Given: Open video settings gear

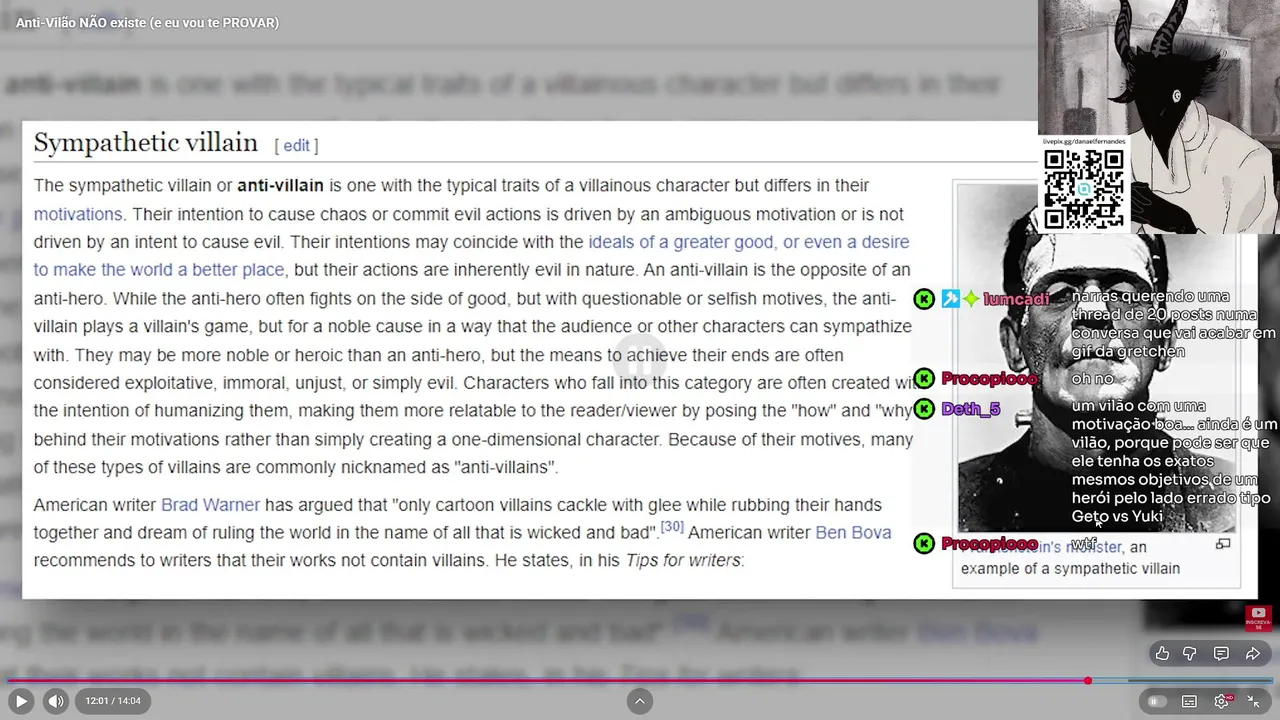Looking at the screenshot, I should pyautogui.click(x=1222, y=701).
